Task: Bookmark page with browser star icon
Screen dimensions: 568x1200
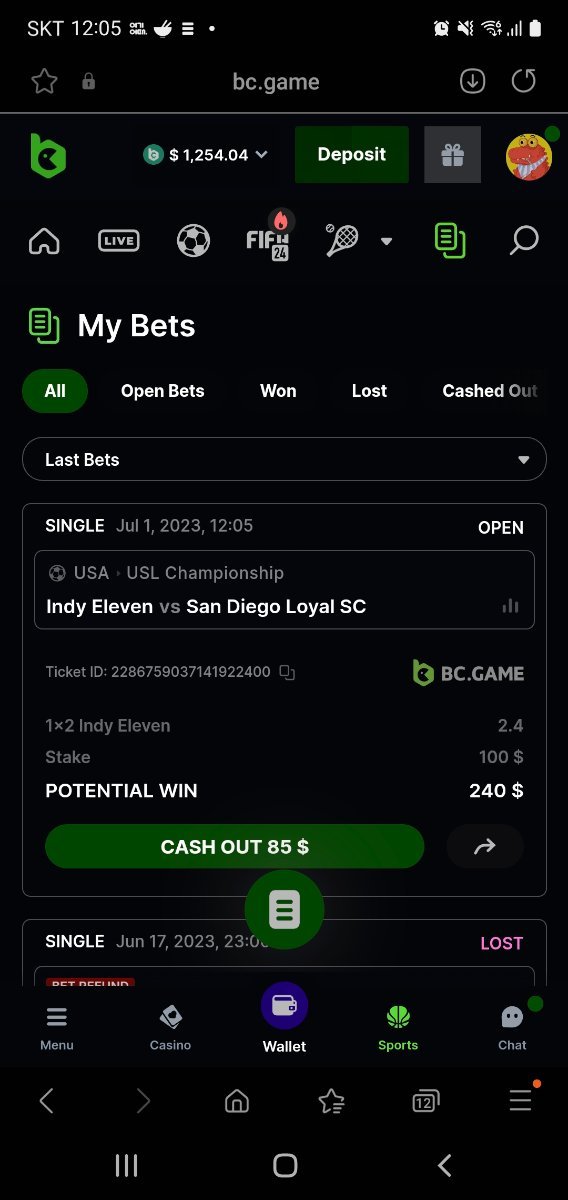Action: pyautogui.click(x=44, y=82)
